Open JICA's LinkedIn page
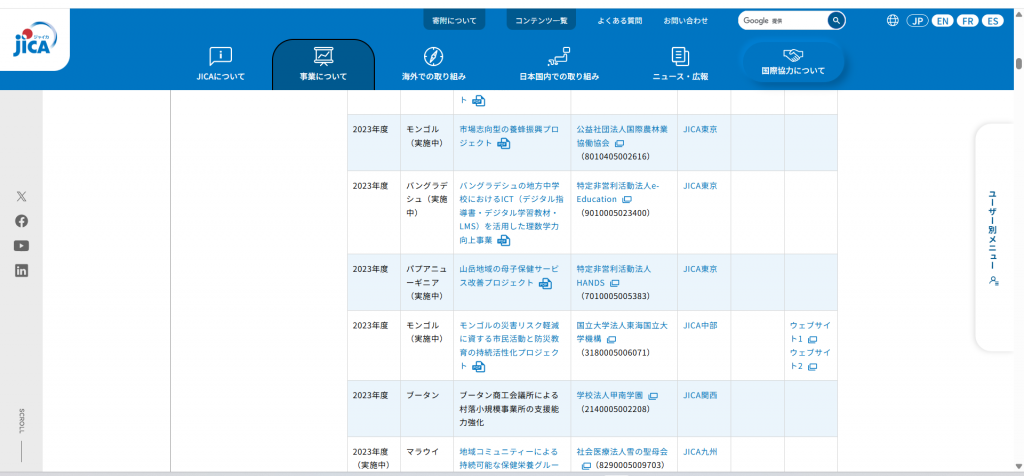The width and height of the screenshot is (1024, 476). pyautogui.click(x=21, y=270)
